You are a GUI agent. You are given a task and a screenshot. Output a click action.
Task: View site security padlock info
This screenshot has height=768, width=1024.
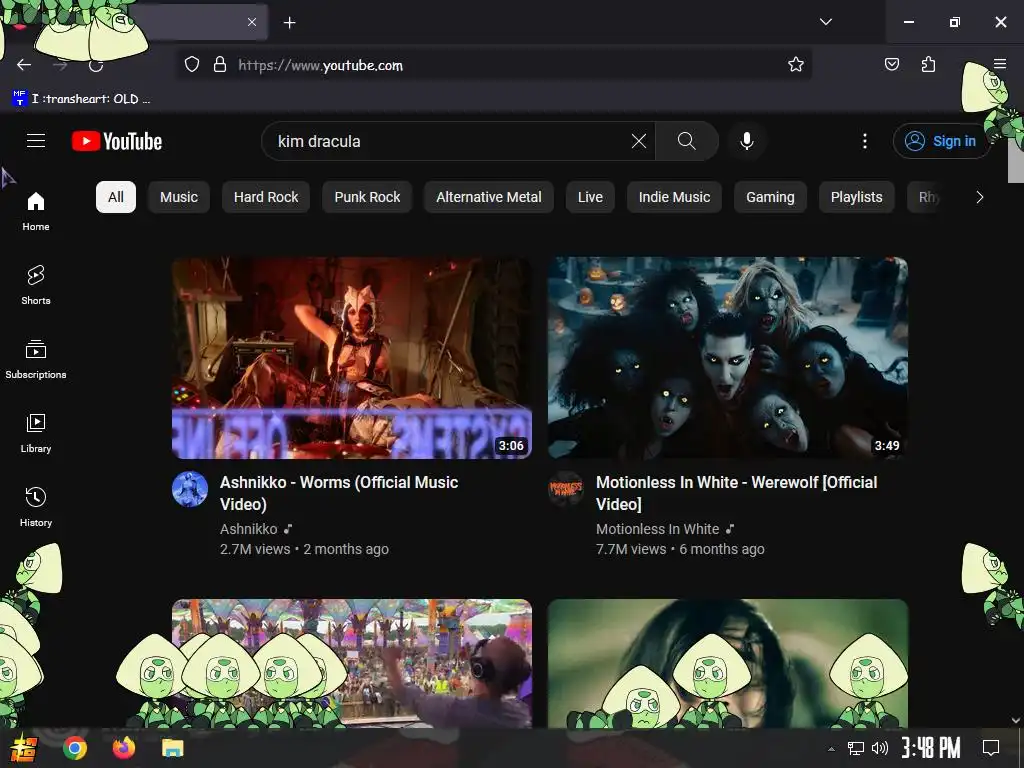pos(220,65)
